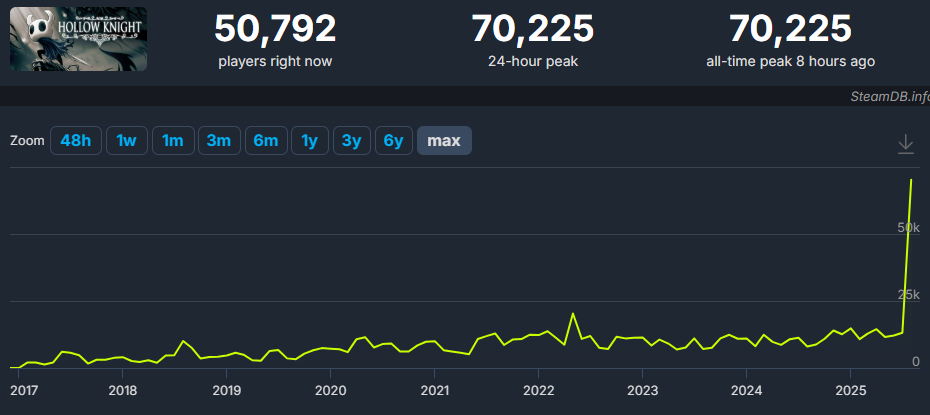930x415 pixels.
Task: Click the 2022 x-axis label
Action: [x=538, y=391]
